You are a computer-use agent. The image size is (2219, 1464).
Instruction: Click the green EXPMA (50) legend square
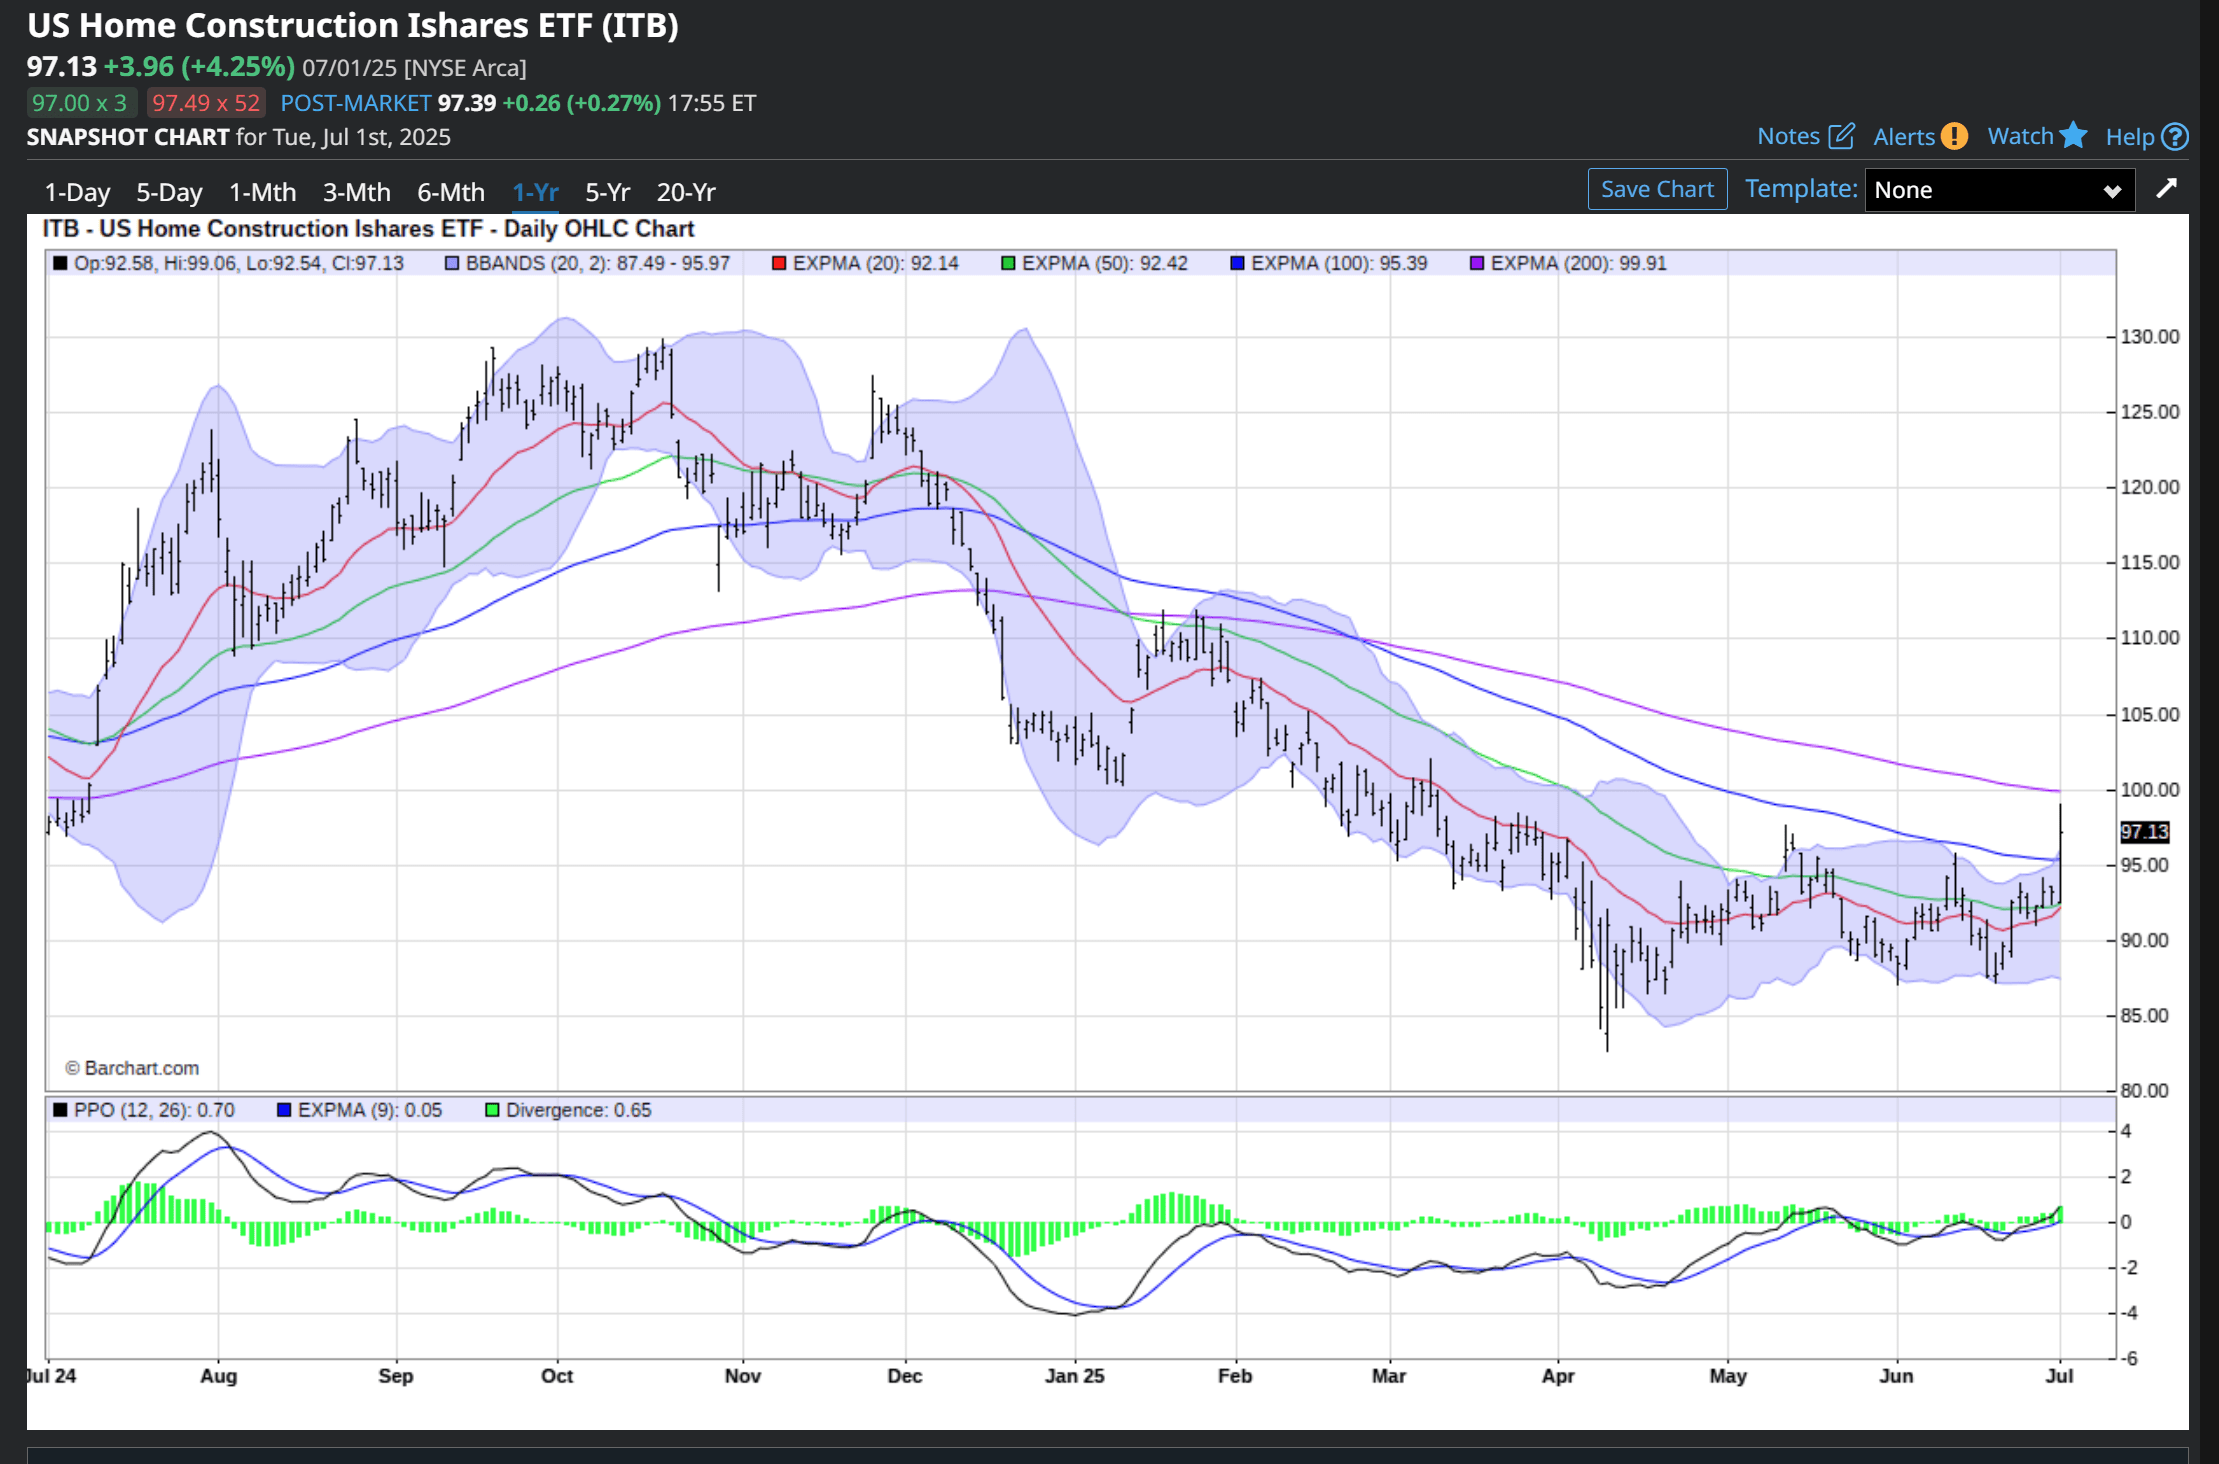tap(1008, 263)
